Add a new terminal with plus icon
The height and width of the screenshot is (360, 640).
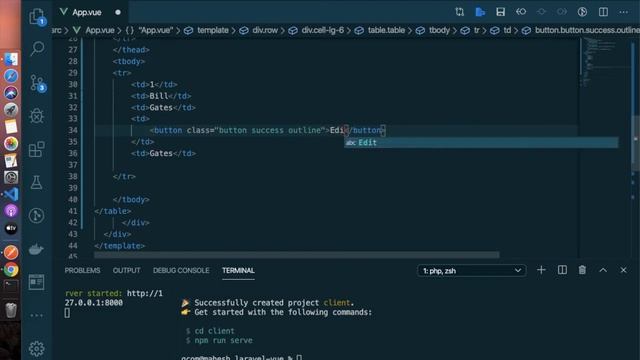point(541,270)
